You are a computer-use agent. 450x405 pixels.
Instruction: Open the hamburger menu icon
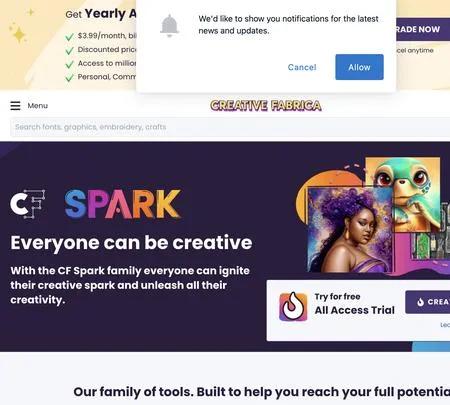pos(15,106)
